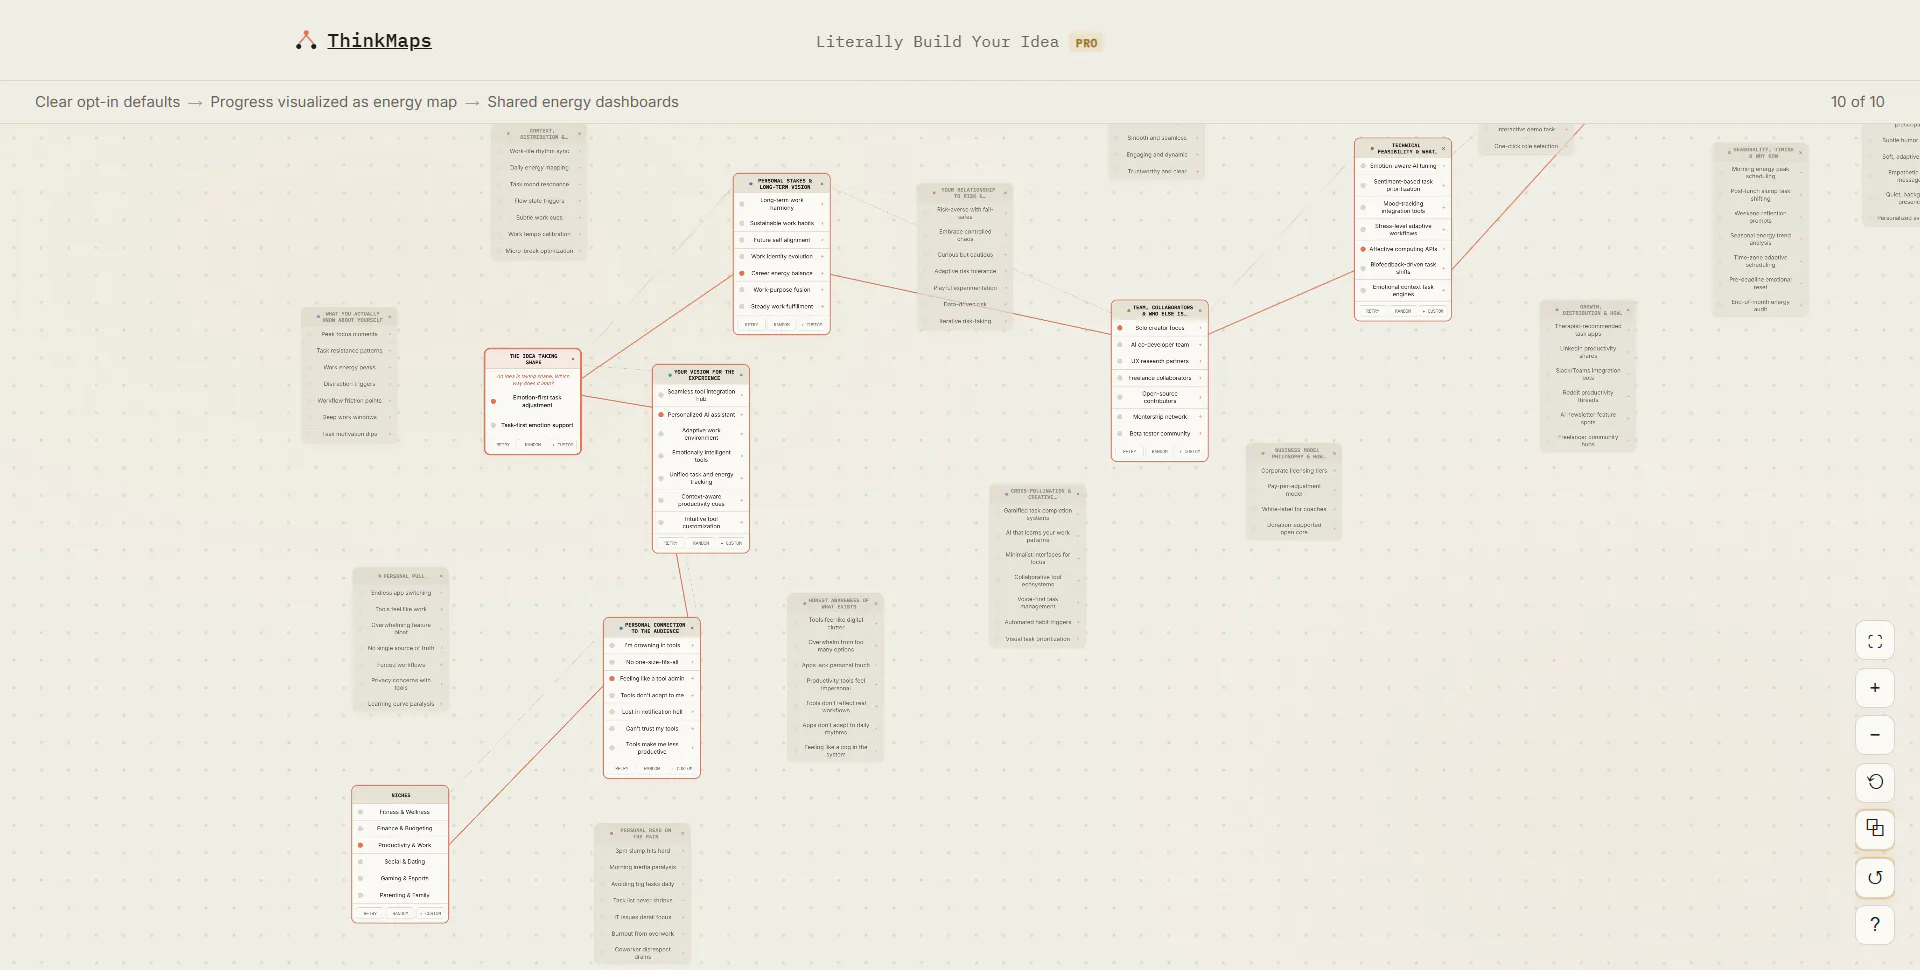Screen dimensions: 1920x970
Task: Close the Personal Stakes & Long-Term Vision card
Action: pos(822,183)
